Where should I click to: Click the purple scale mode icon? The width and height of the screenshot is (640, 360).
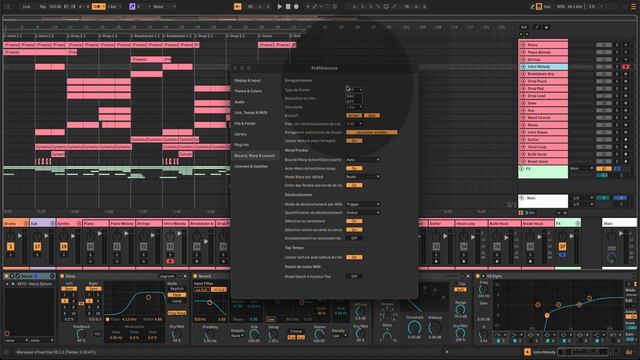132,7
